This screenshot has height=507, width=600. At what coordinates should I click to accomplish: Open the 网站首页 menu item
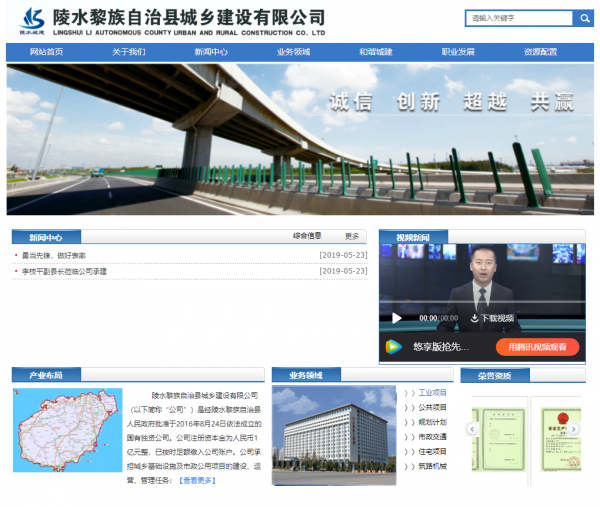[x=46, y=52]
